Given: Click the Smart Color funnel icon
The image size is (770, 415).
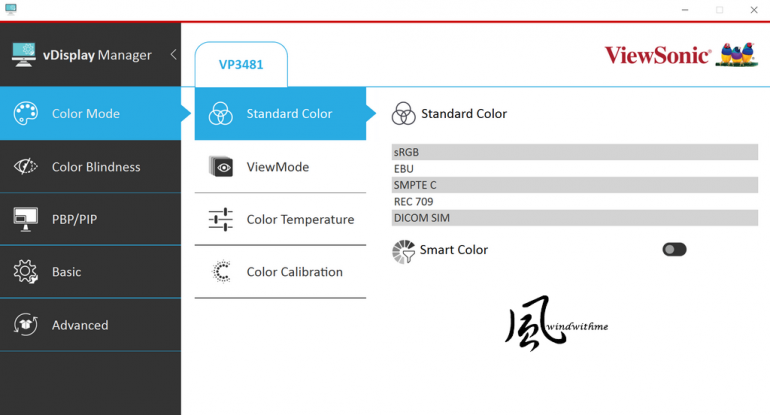Looking at the screenshot, I should (x=404, y=251).
